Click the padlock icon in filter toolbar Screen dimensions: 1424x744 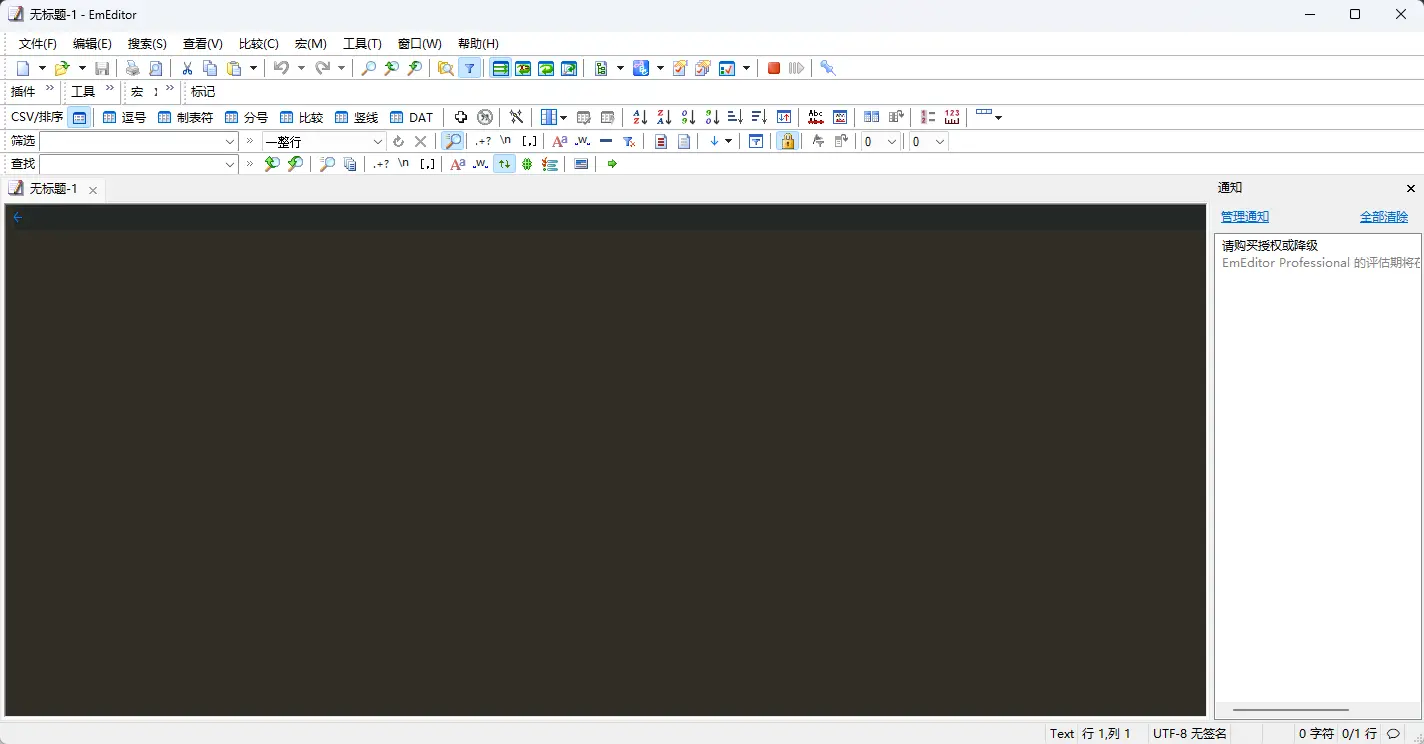point(788,141)
